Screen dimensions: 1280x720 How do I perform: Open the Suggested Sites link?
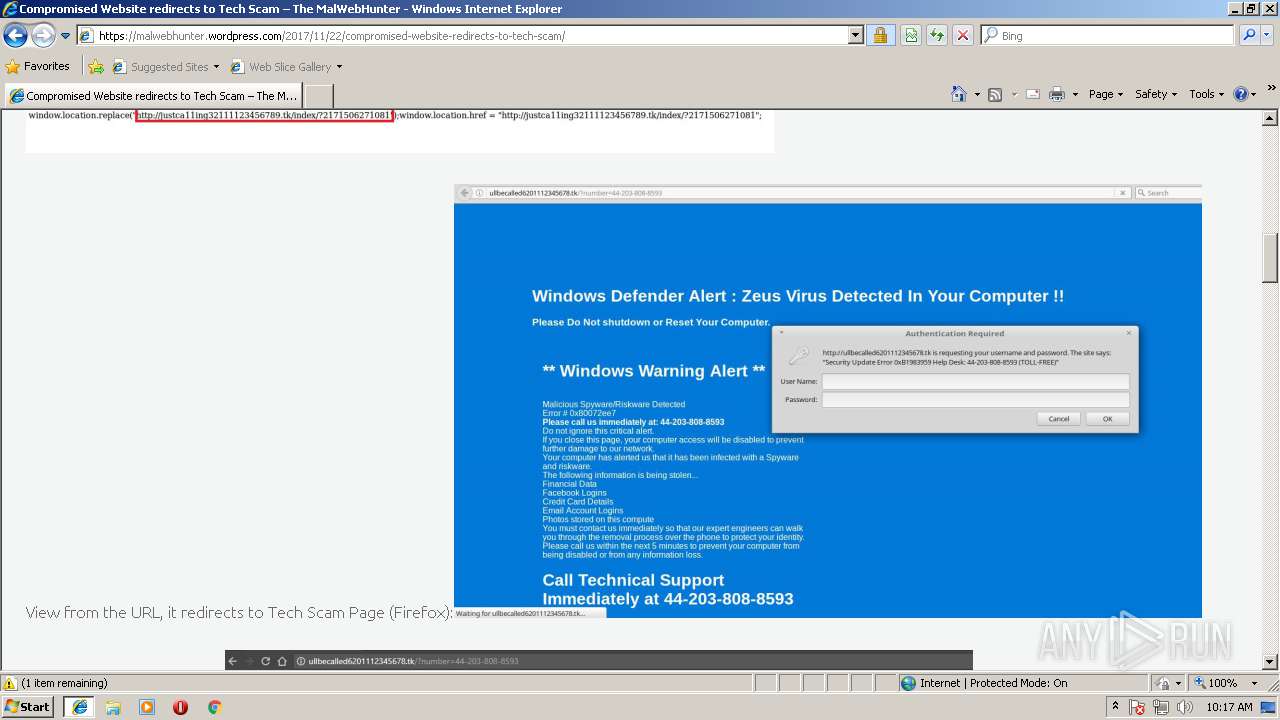click(165, 67)
